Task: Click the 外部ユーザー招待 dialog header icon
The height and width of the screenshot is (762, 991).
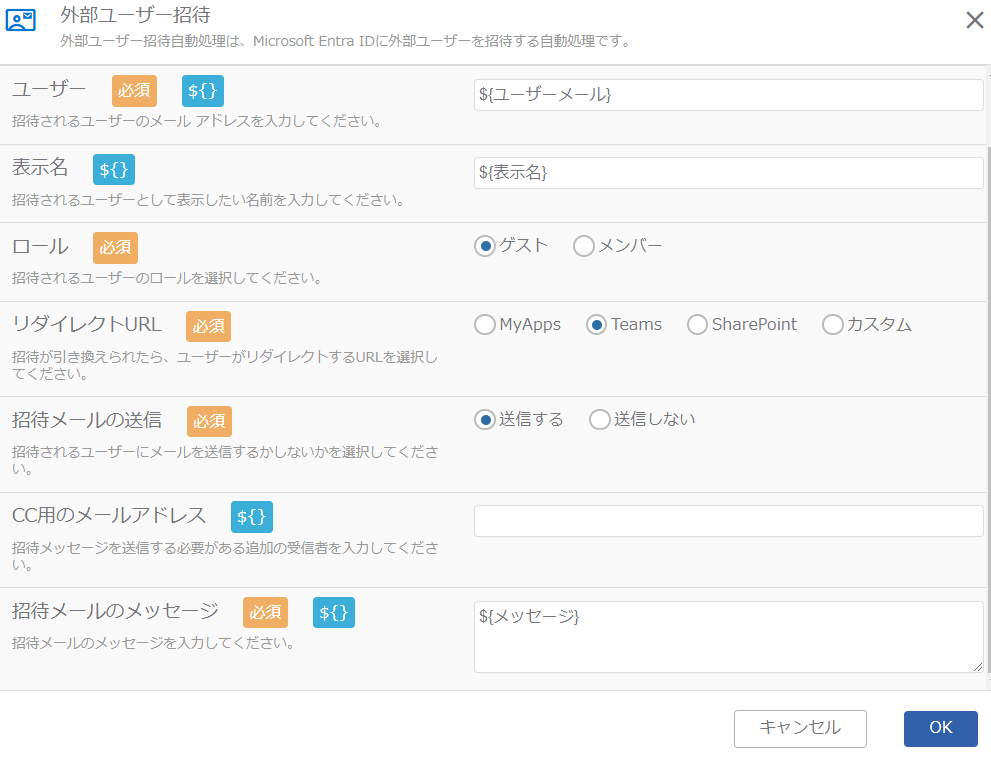Action: click(x=21, y=20)
